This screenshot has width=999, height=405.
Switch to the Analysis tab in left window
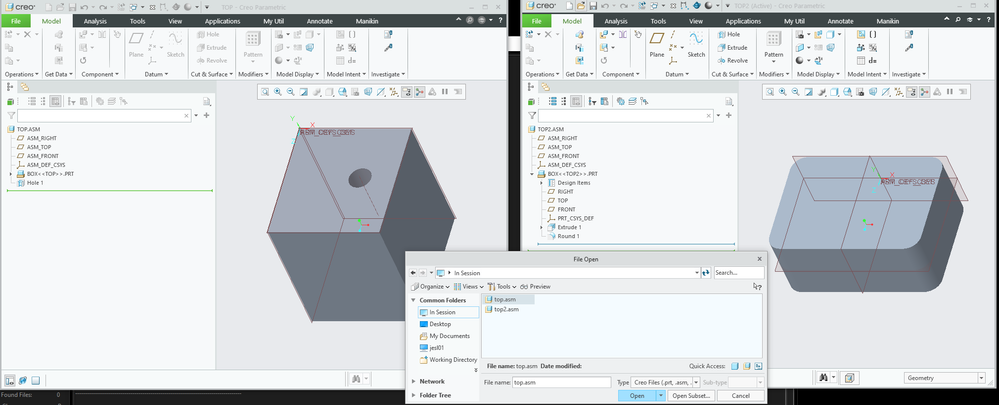coord(95,20)
